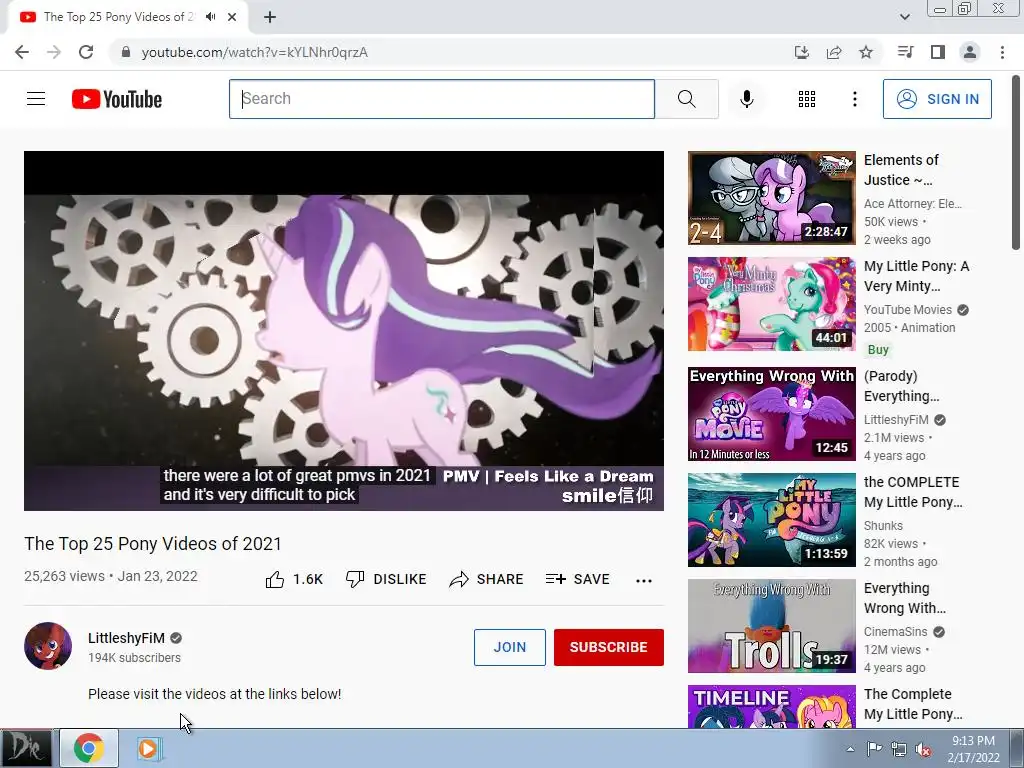The height and width of the screenshot is (768, 1024).
Task: Click the Action Center flag tray icon
Action: (874, 749)
